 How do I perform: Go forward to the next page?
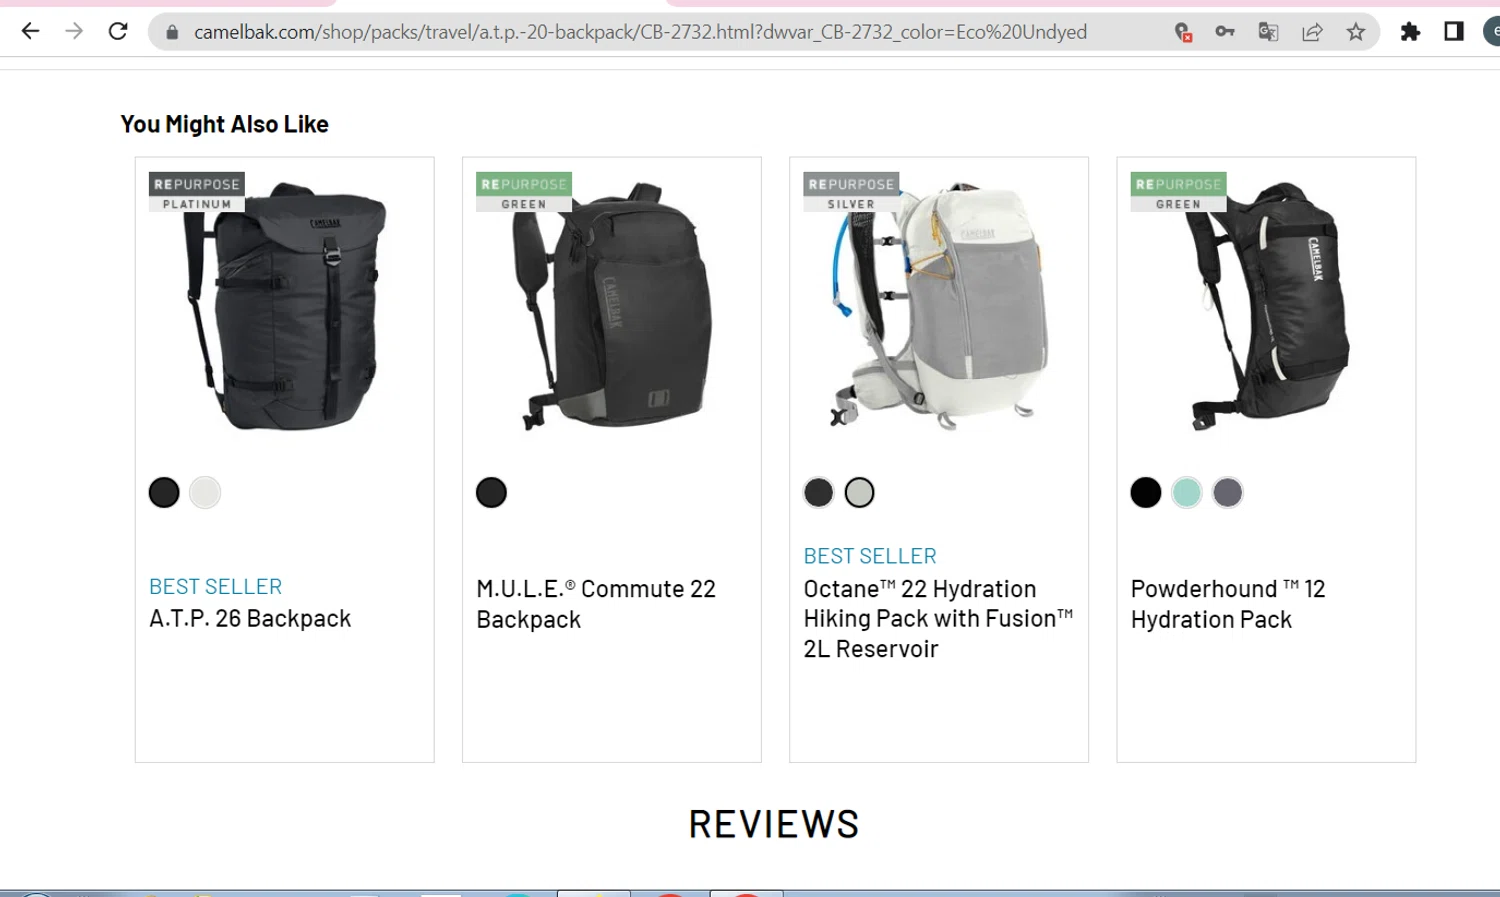click(x=74, y=32)
